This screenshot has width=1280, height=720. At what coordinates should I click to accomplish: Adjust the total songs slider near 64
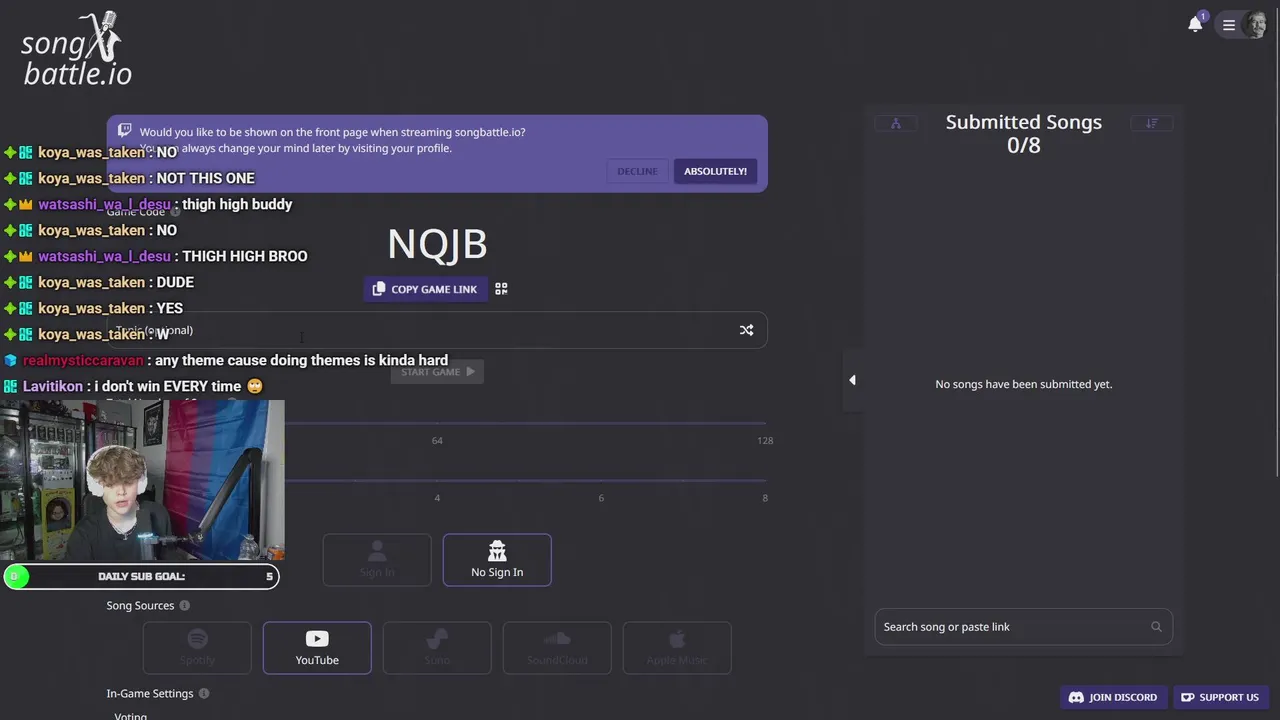437,424
